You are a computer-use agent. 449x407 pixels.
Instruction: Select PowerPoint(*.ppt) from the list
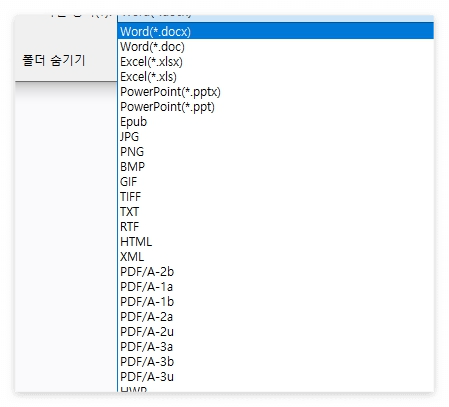click(x=276, y=107)
